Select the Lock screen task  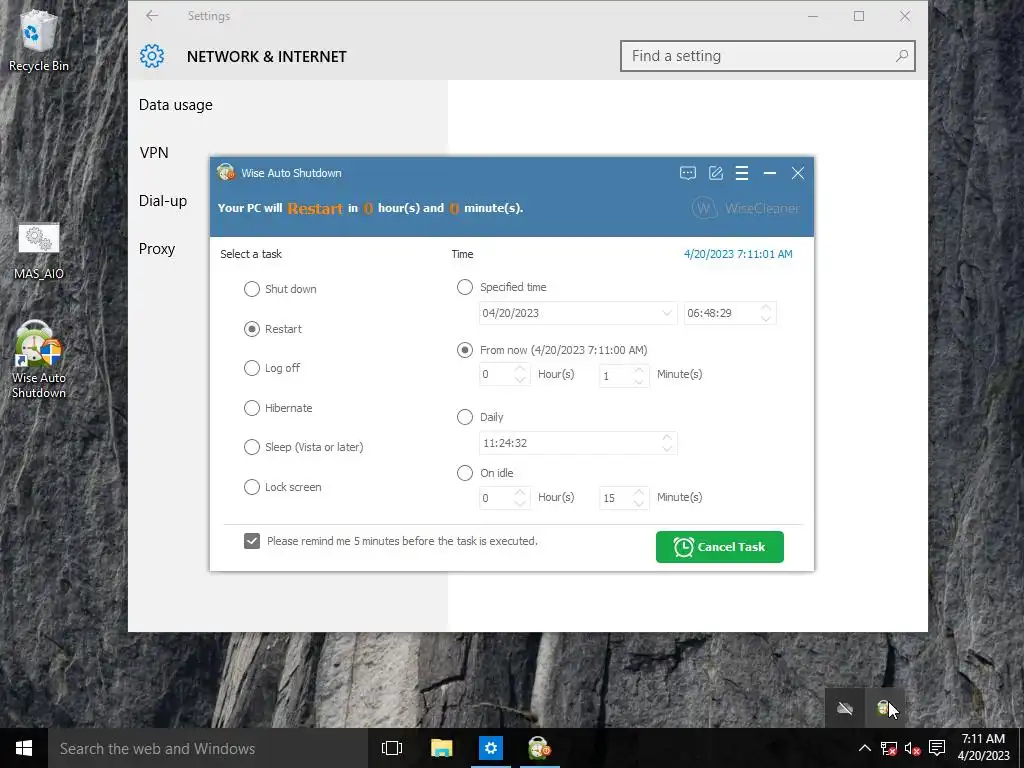pyautogui.click(x=283, y=487)
